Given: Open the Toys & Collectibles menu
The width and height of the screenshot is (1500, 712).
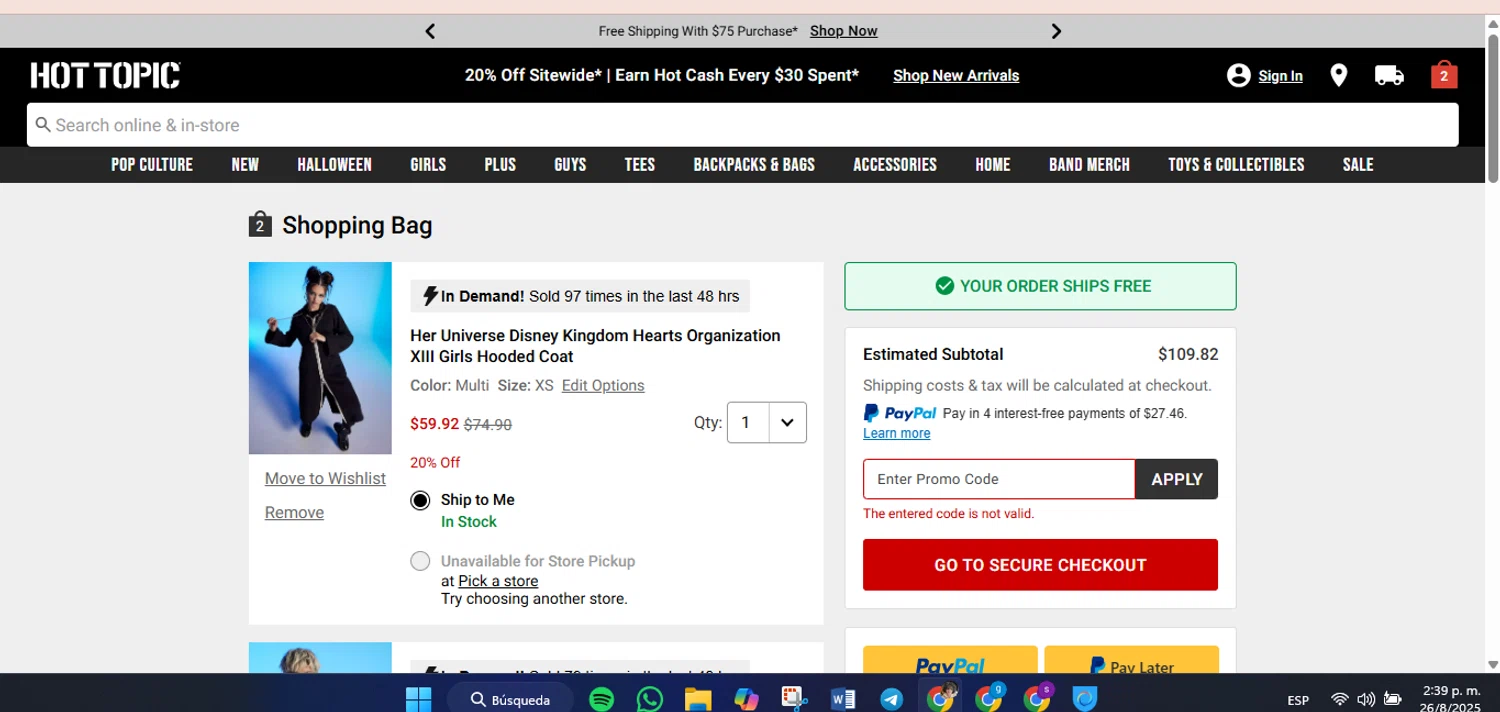Looking at the screenshot, I should click(x=1236, y=165).
